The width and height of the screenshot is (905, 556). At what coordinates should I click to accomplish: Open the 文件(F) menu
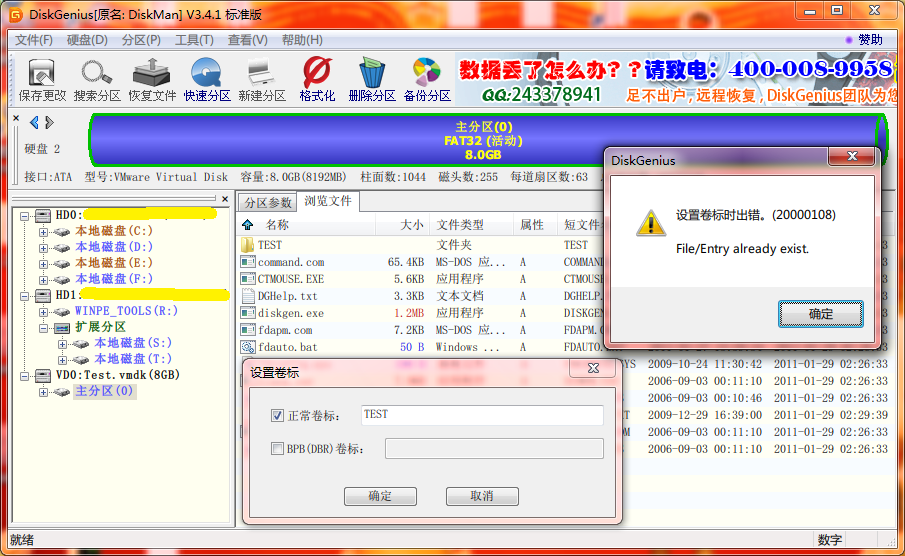coord(33,40)
